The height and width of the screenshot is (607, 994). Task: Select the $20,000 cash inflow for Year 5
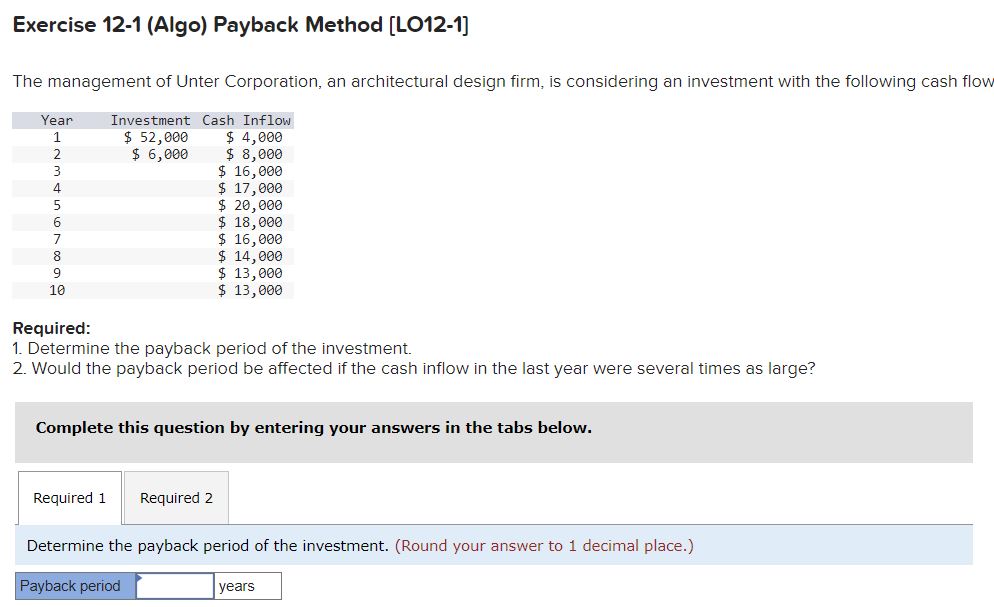coord(251,204)
